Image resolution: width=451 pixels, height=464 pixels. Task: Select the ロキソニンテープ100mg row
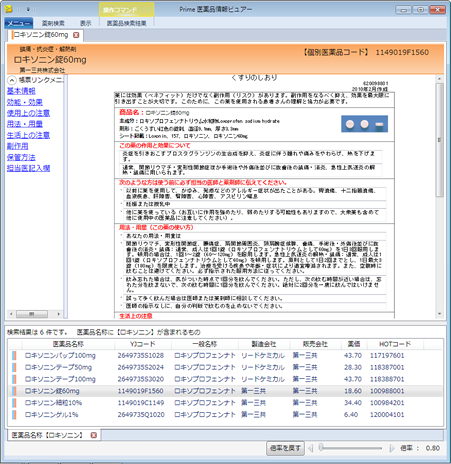(x=226, y=379)
